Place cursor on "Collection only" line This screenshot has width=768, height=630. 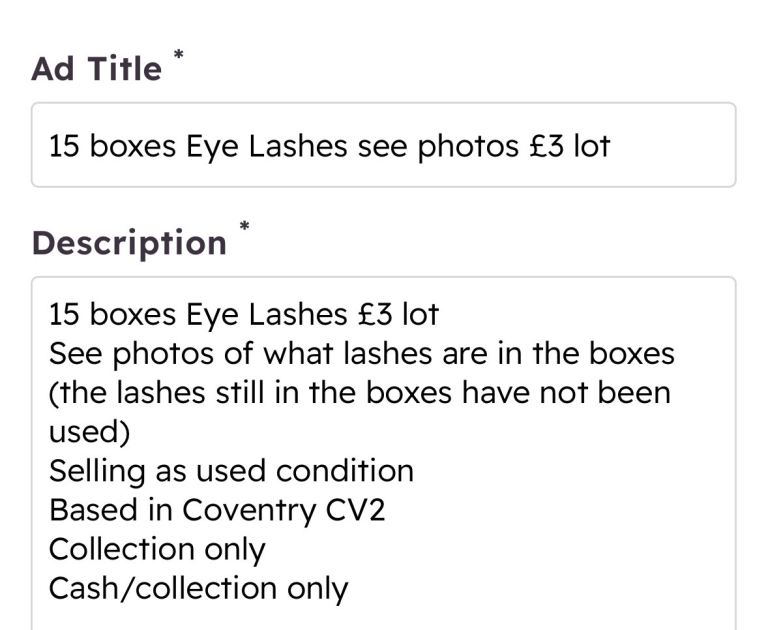pos(157,549)
